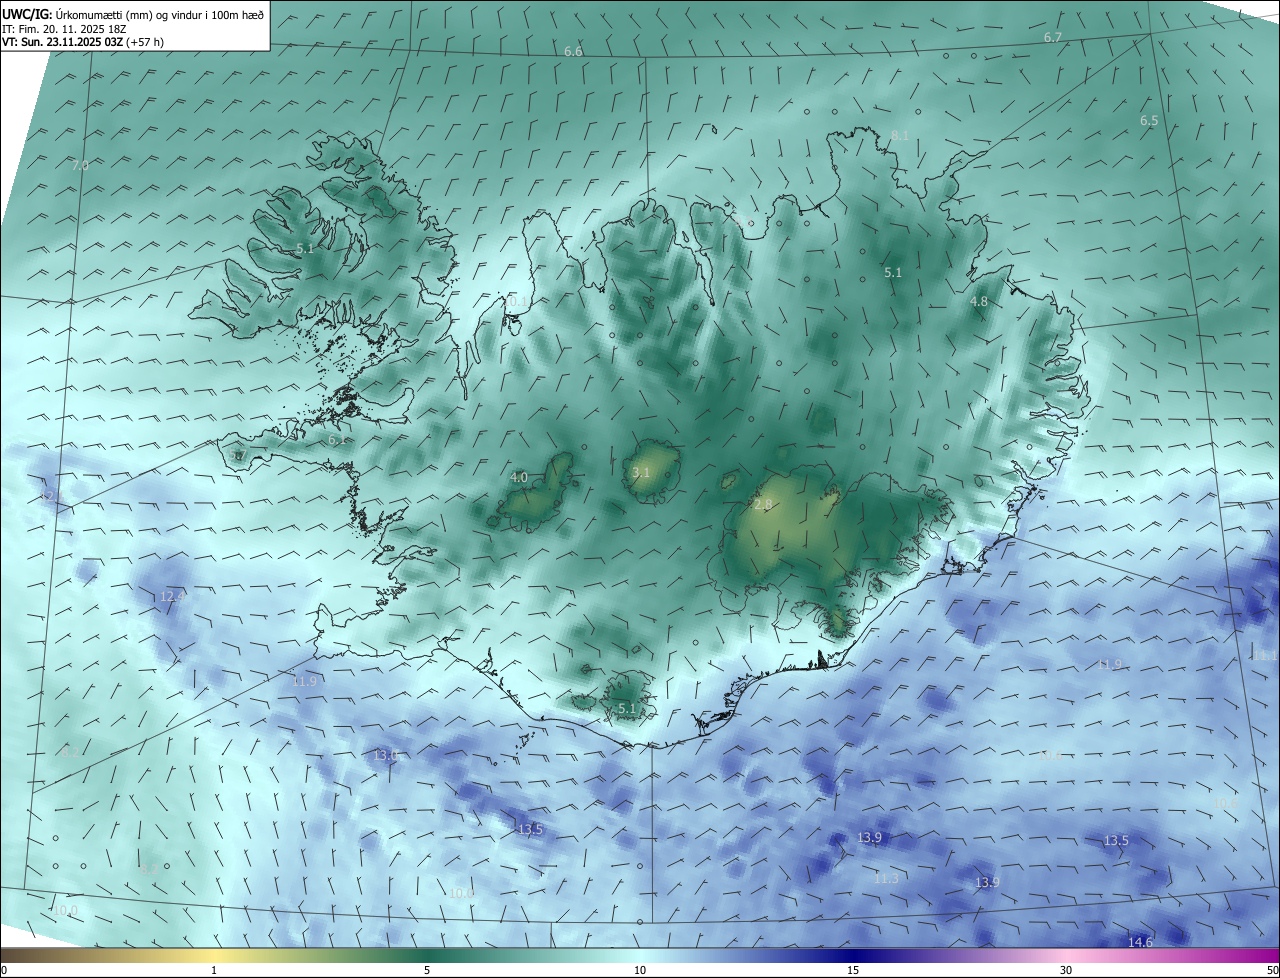Click the 6.1 value label

click(337, 440)
